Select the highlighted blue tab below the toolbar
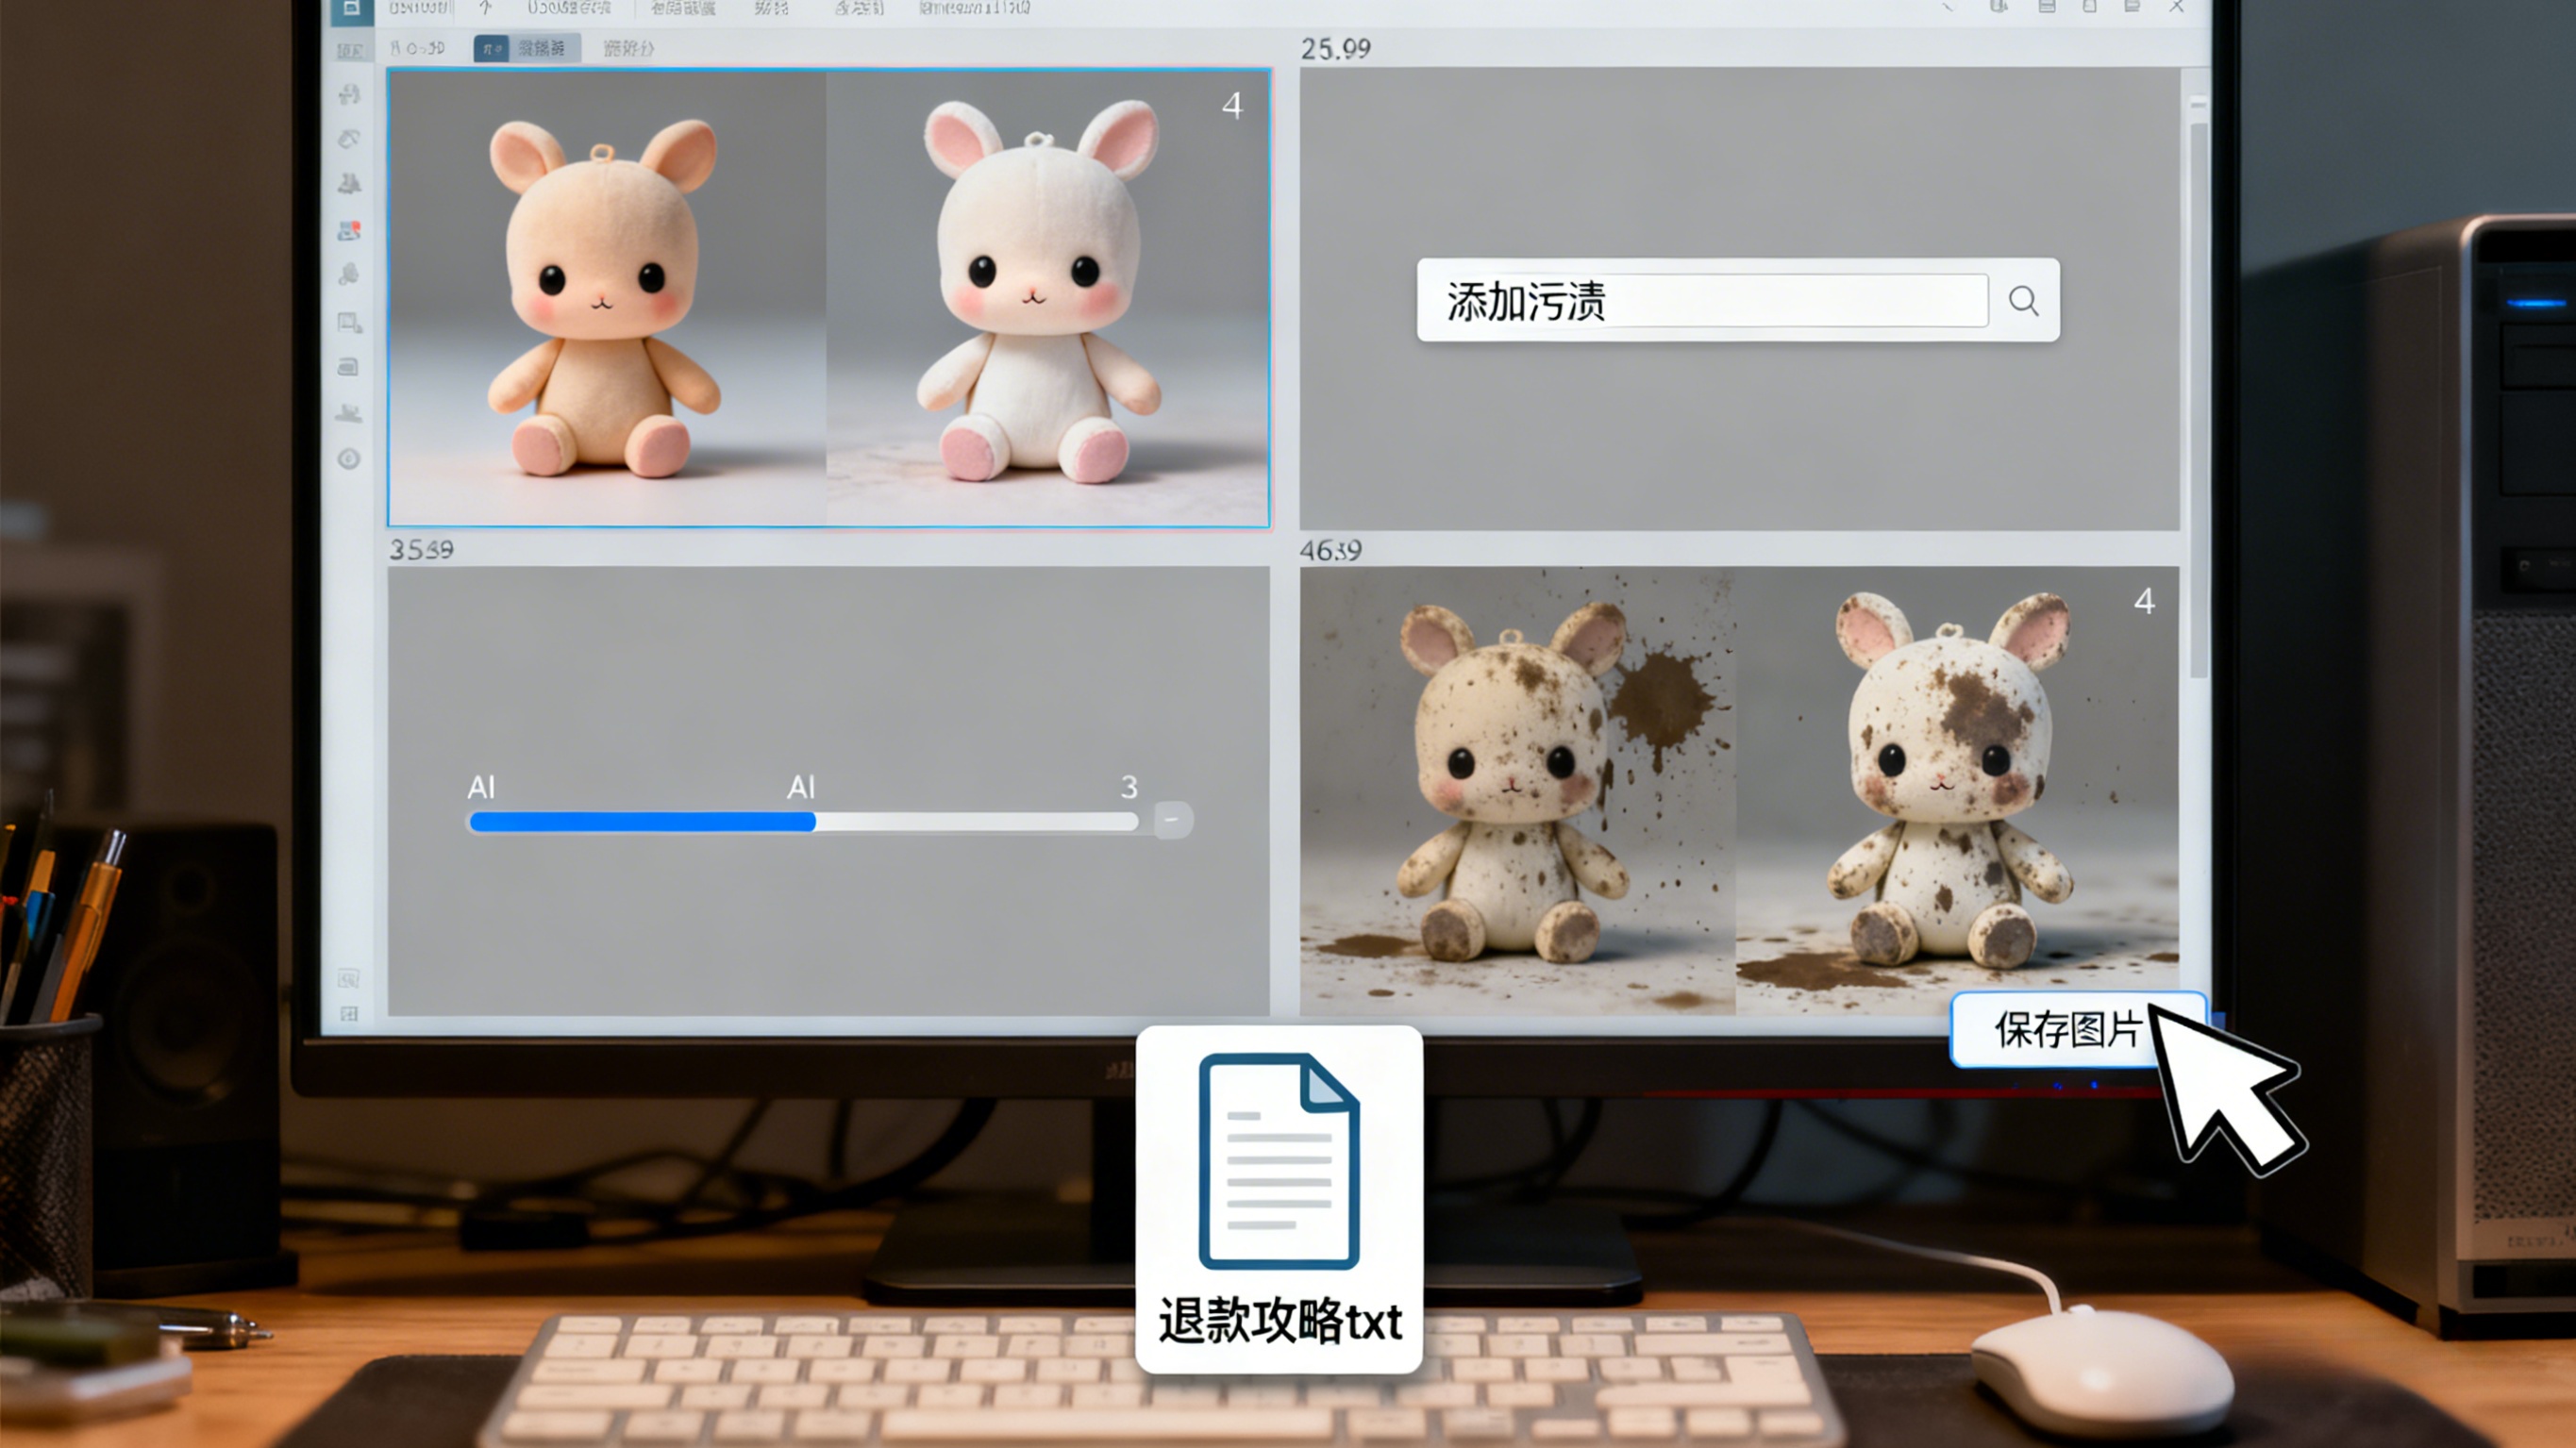Image resolution: width=2576 pixels, height=1448 pixels. pyautogui.click(x=526, y=48)
